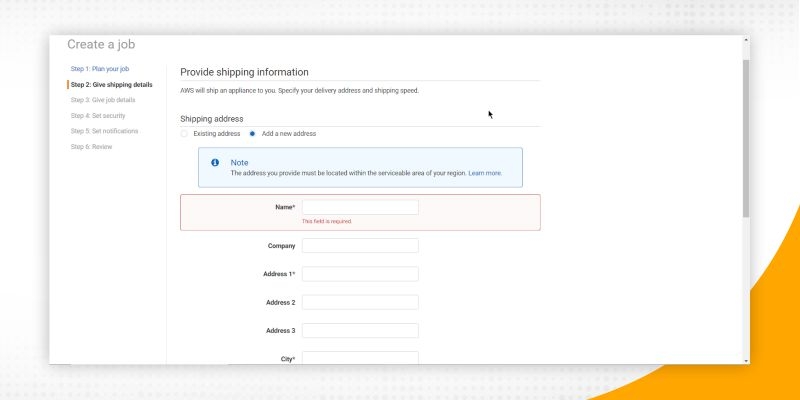This screenshot has width=800, height=400.
Task: Select Step 2: Give shipping details
Action: coord(111,84)
